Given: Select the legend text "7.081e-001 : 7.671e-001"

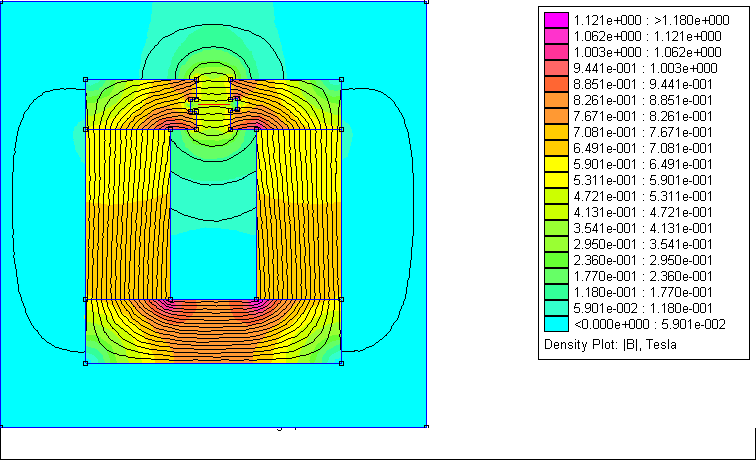Looking at the screenshot, I should click(643, 132).
